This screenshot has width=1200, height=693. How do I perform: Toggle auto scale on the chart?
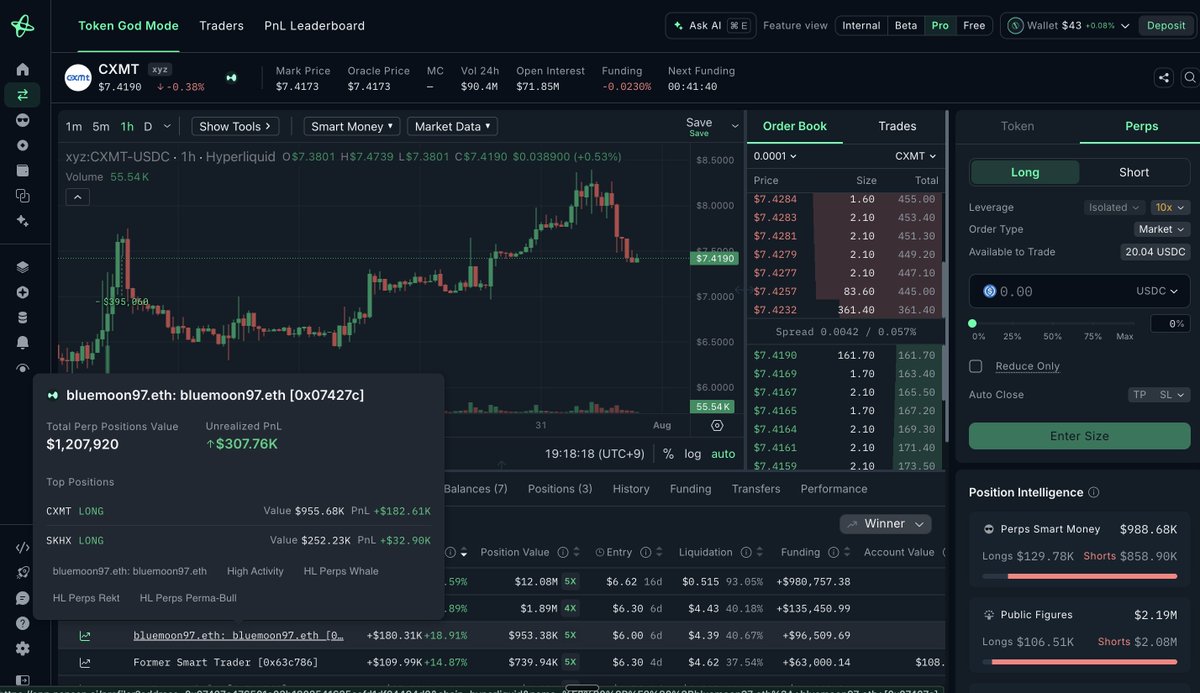tap(723, 454)
